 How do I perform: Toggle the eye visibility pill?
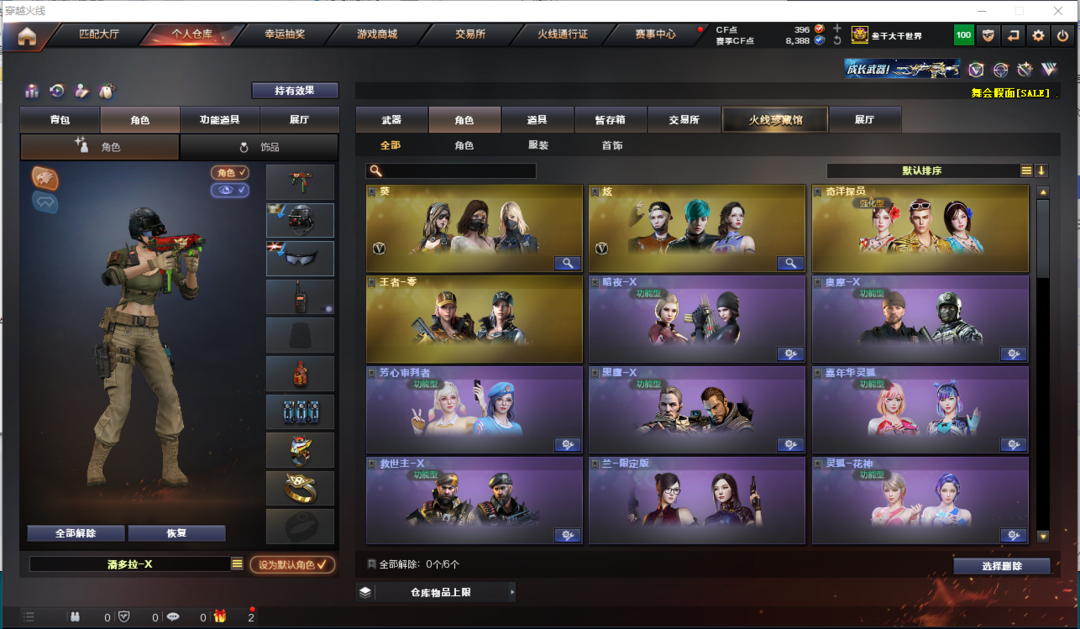tap(230, 190)
